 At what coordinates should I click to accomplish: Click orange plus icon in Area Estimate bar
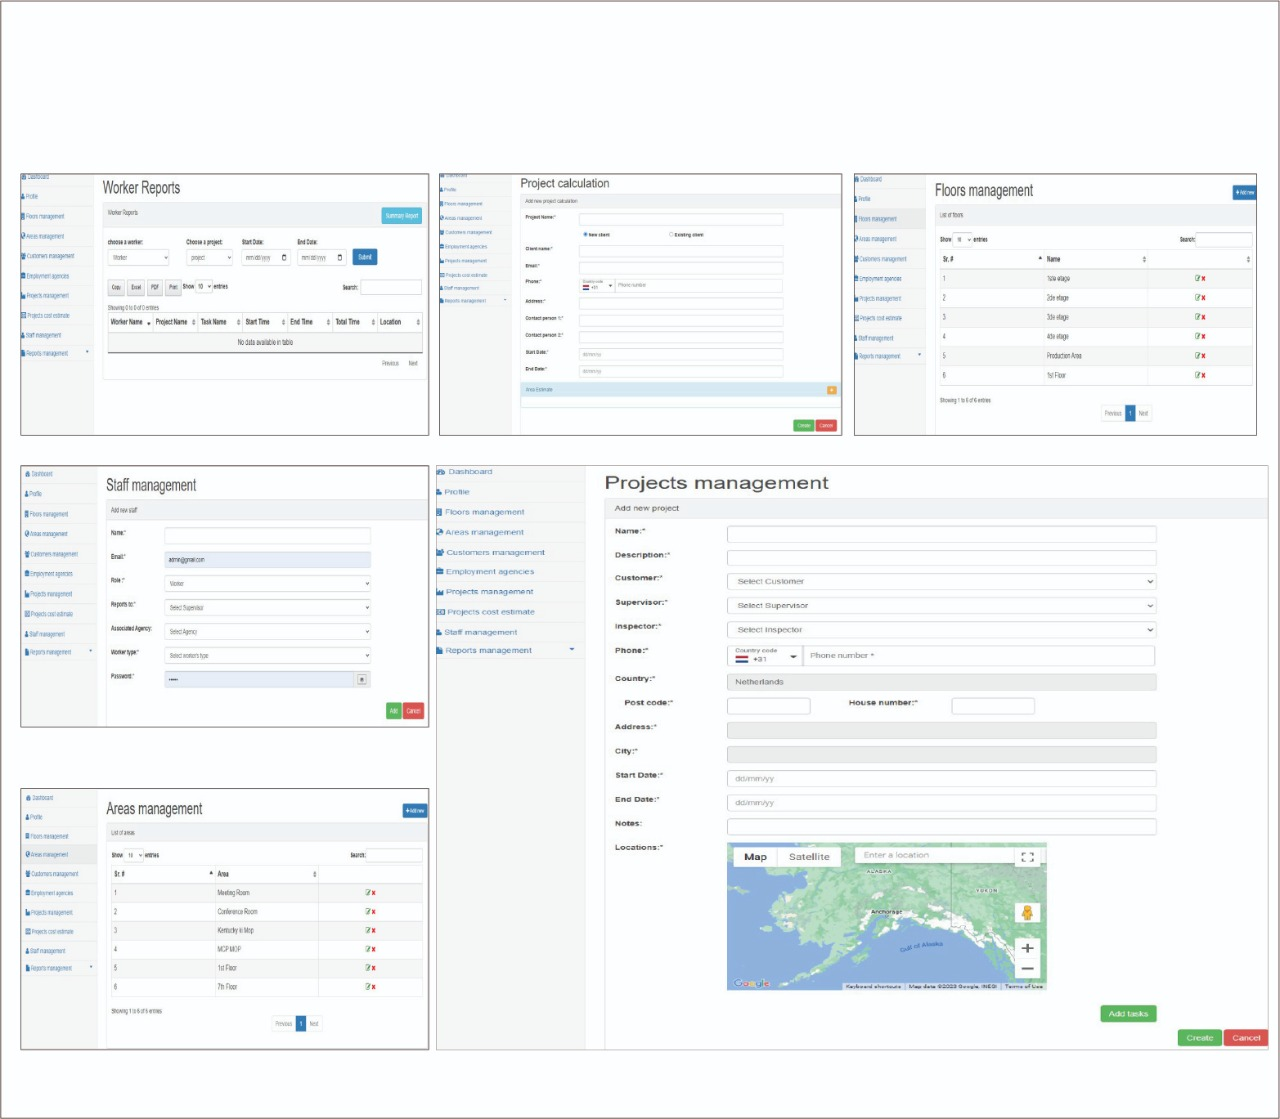point(832,390)
